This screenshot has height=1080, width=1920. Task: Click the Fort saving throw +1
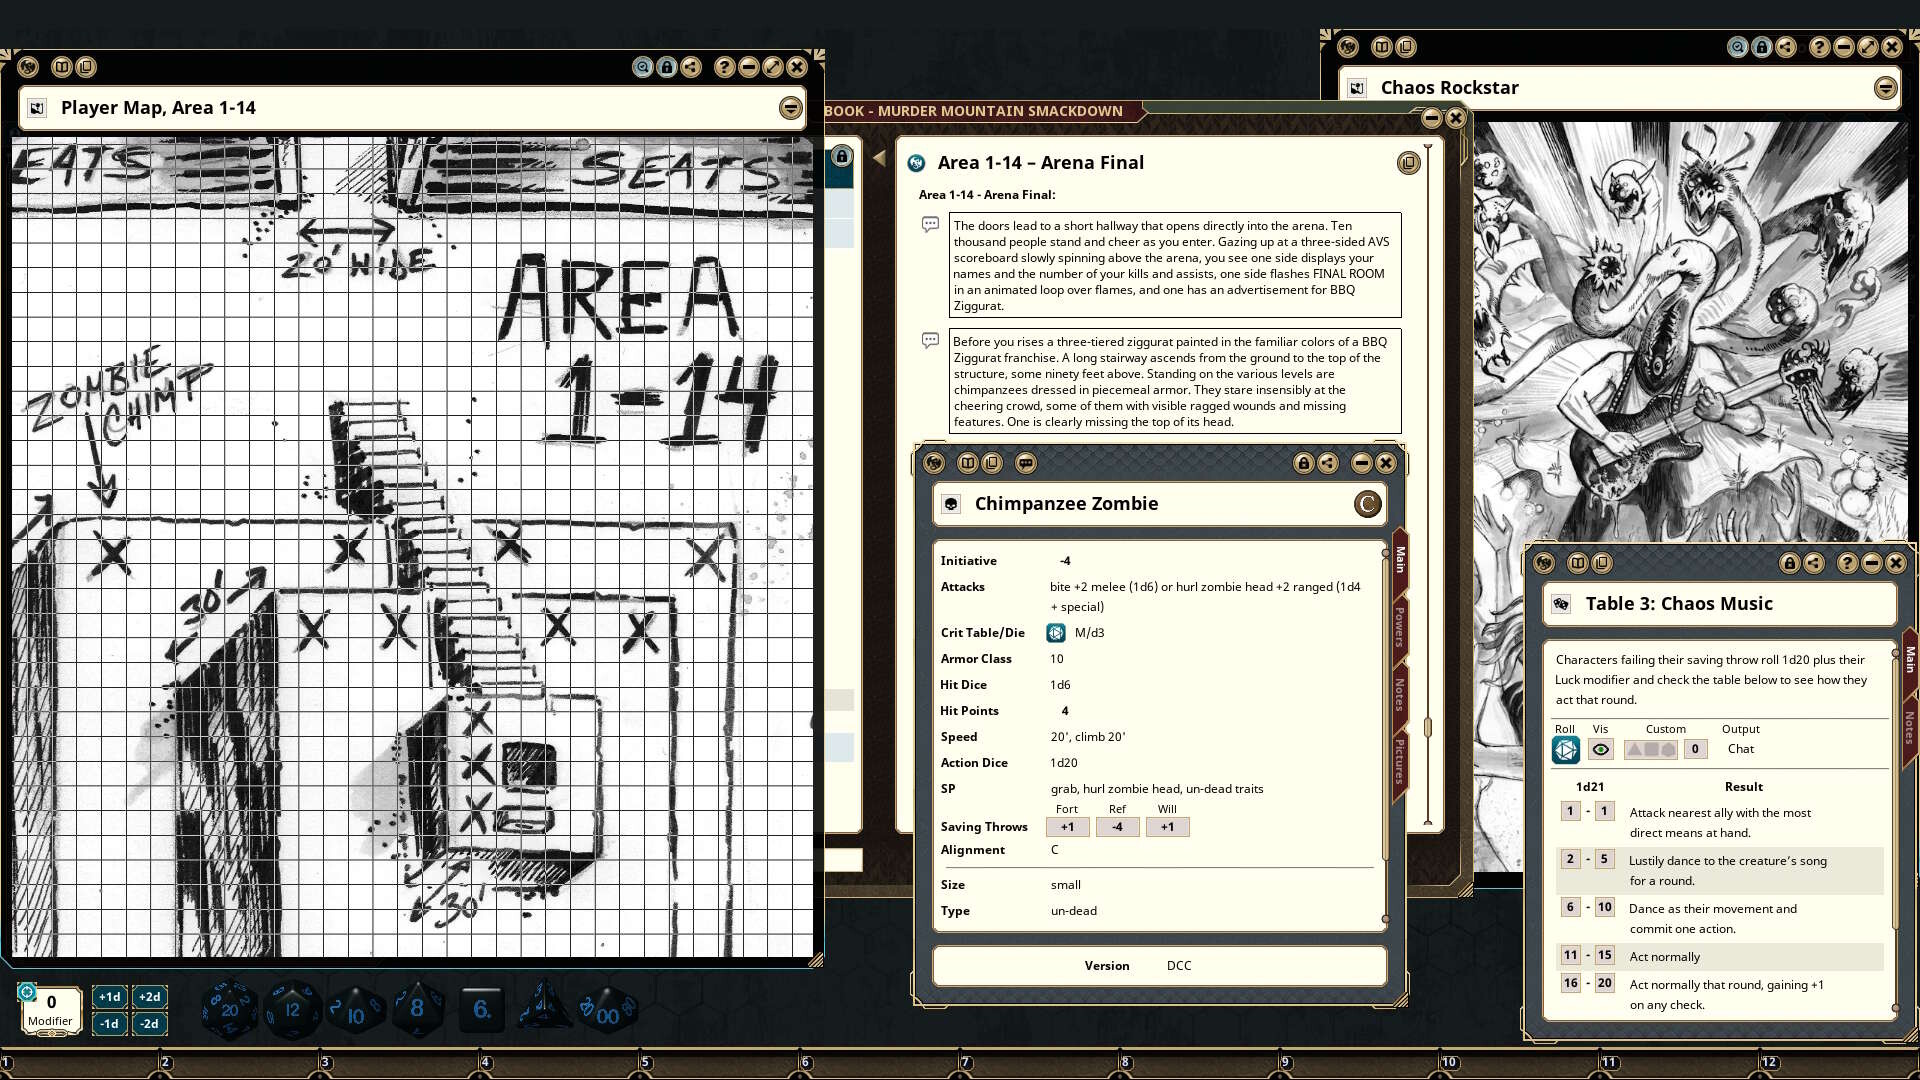[x=1067, y=827]
